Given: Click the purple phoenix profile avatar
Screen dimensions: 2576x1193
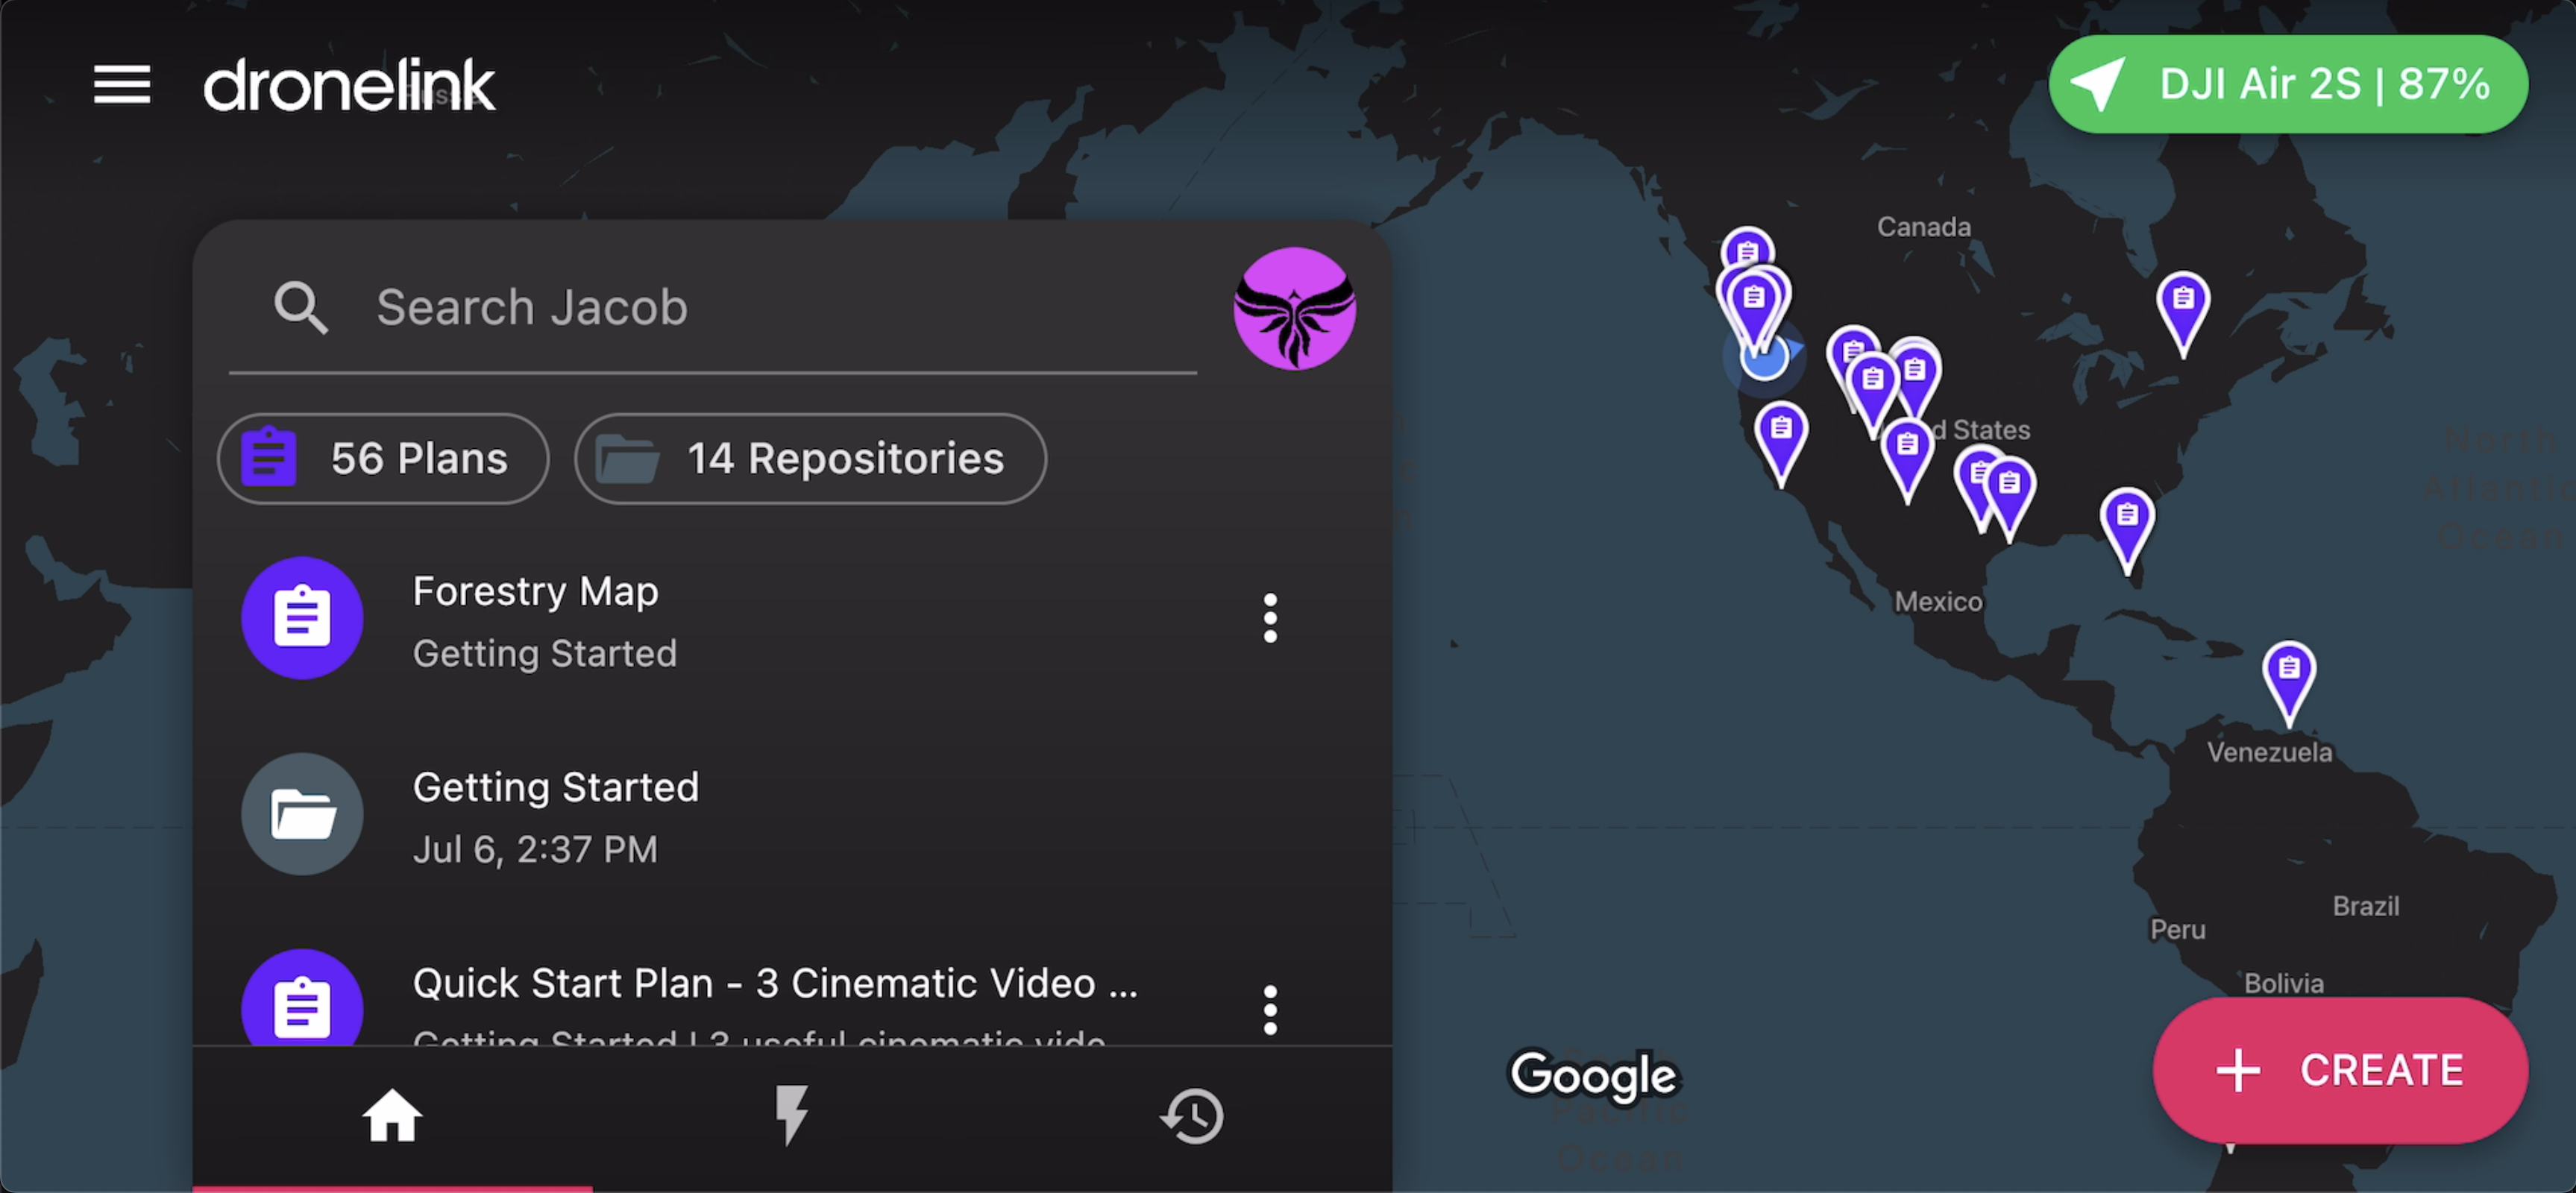Looking at the screenshot, I should coord(1294,308).
